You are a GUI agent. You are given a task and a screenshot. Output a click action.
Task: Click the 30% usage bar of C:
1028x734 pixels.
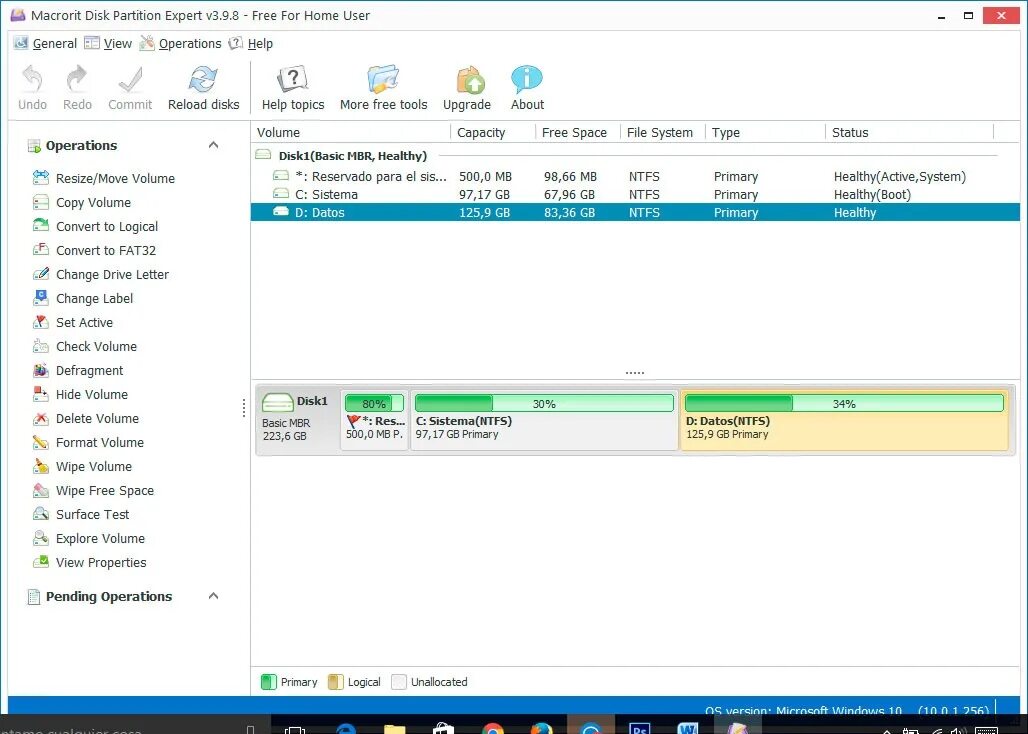544,403
